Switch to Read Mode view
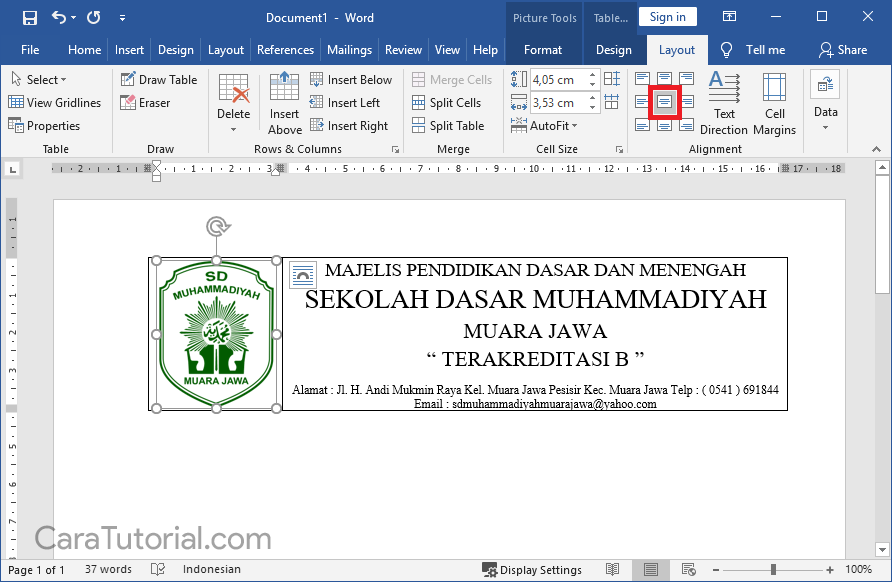The width and height of the screenshot is (892, 582). click(x=612, y=569)
